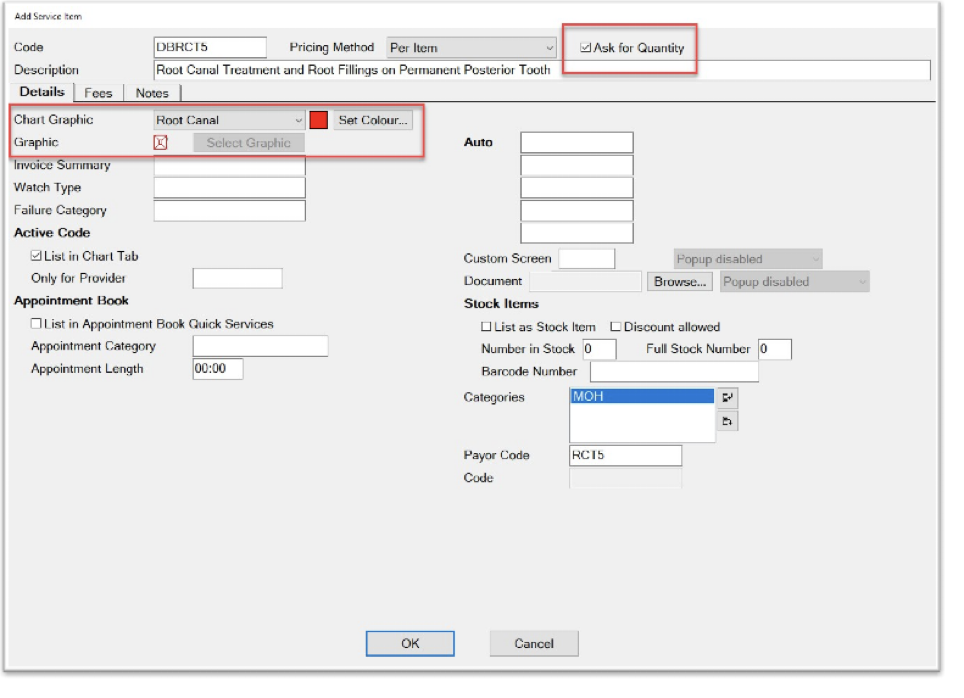Open the Popup disabled dropdown beside Custom Screen

[x=814, y=258]
